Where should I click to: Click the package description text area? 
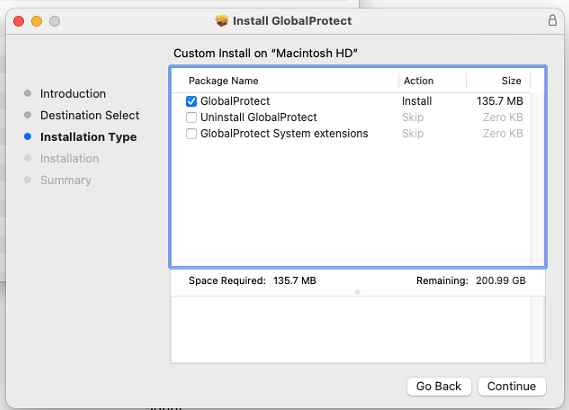[x=351, y=329]
